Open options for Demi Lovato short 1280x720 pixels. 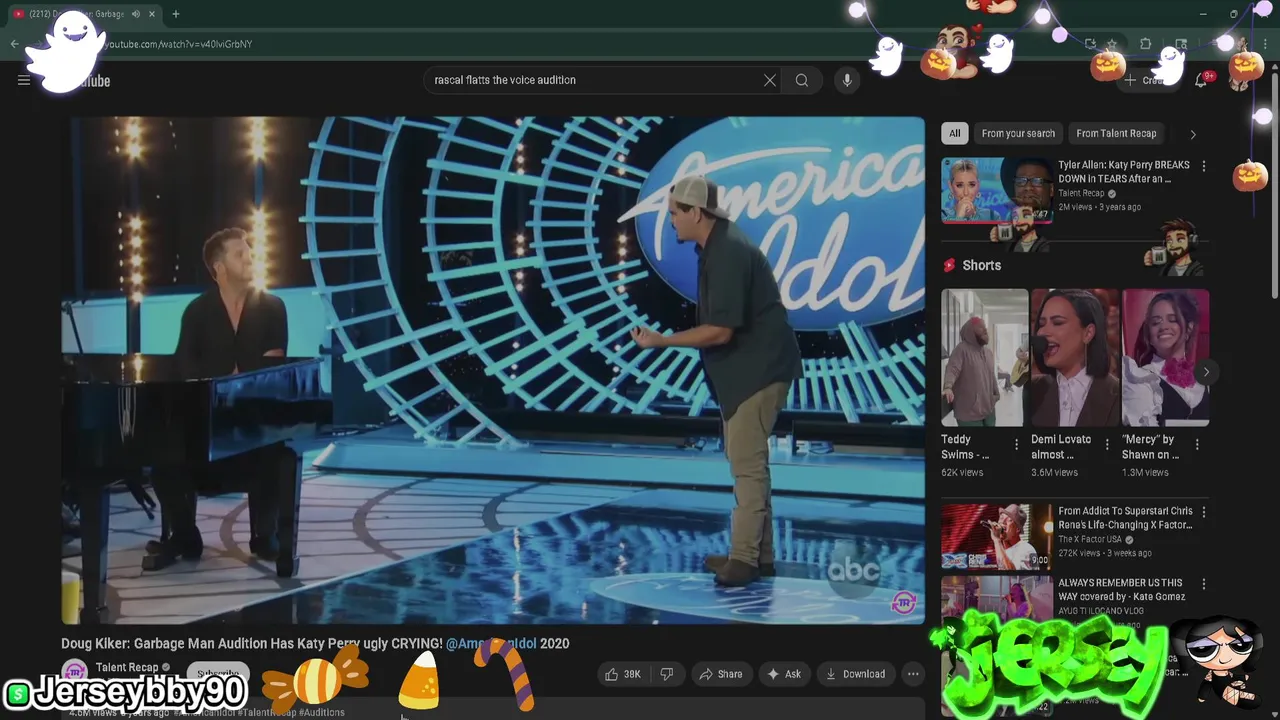tap(1107, 445)
